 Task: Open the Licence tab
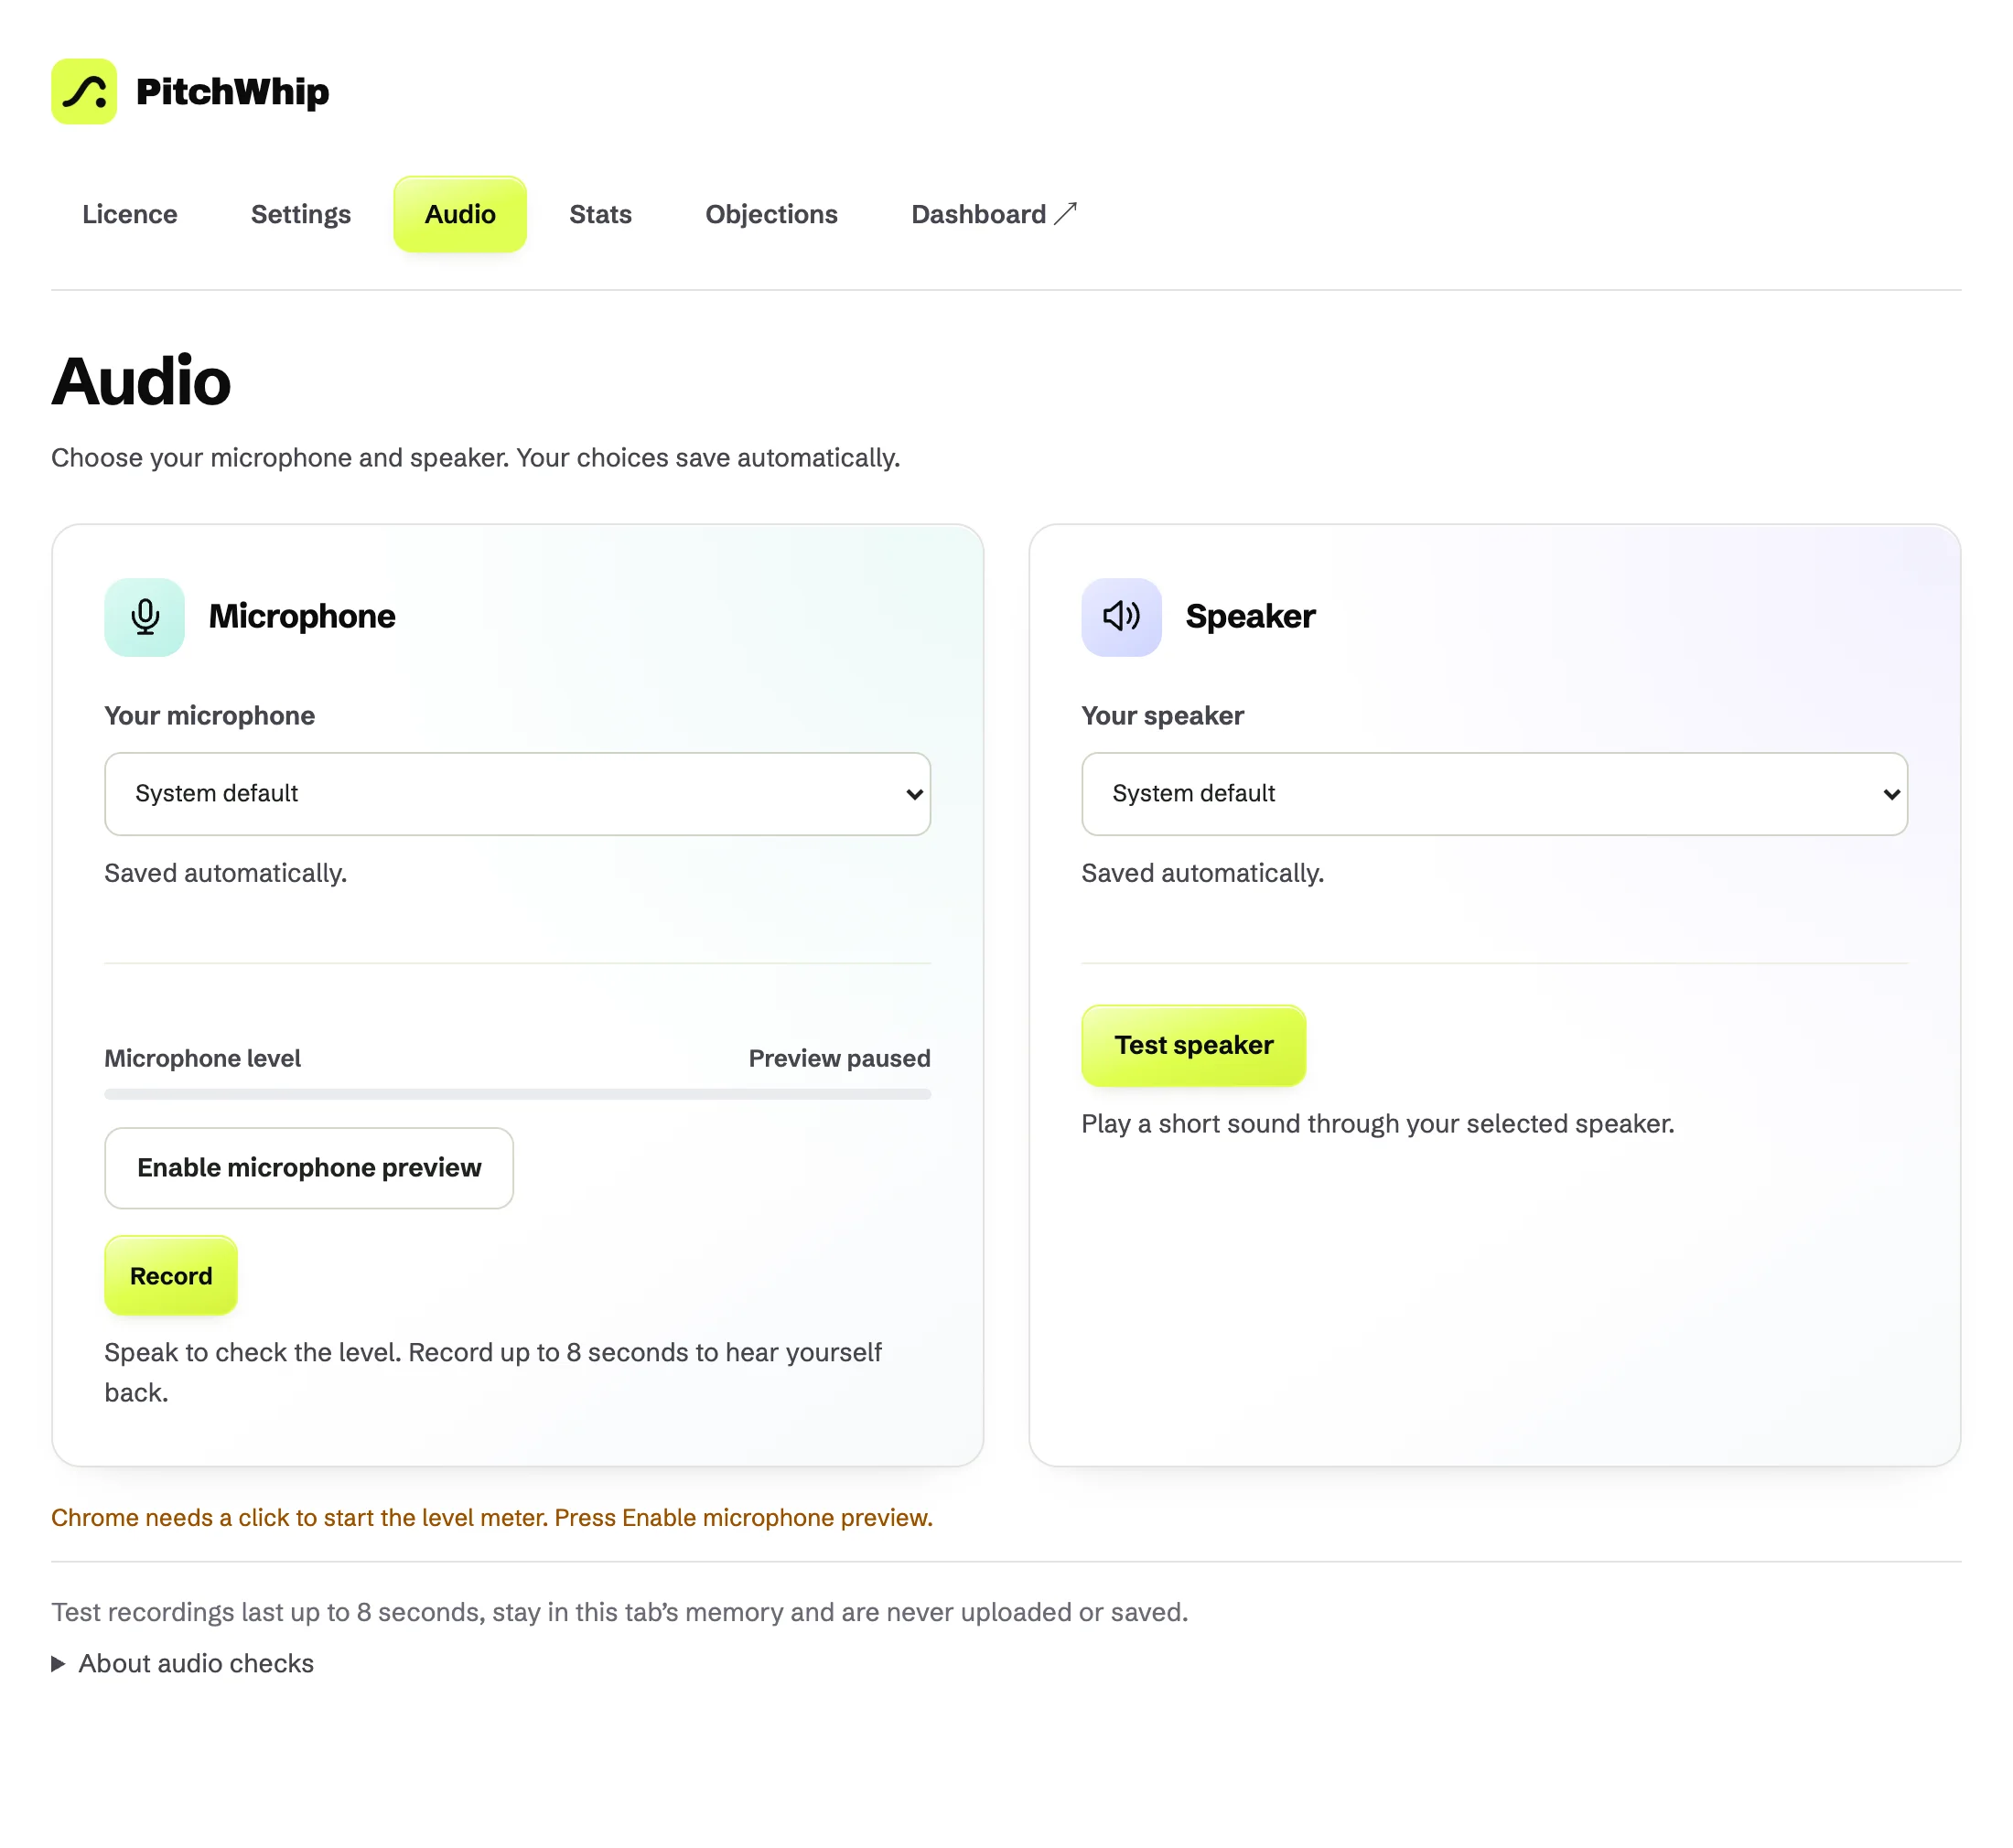[130, 214]
